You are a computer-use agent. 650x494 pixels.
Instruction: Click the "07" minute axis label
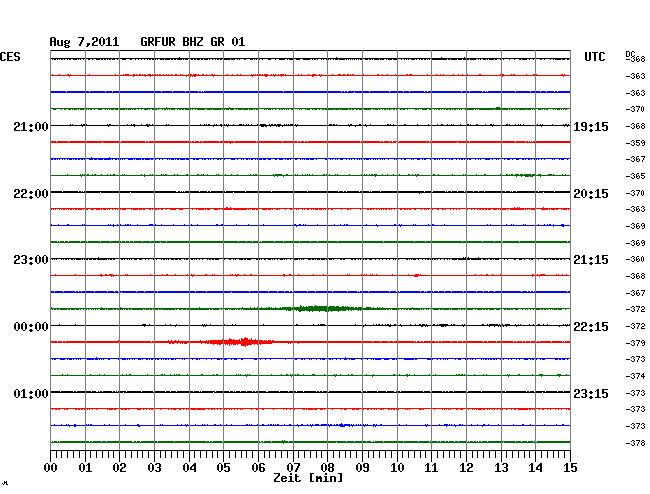[x=293, y=468]
